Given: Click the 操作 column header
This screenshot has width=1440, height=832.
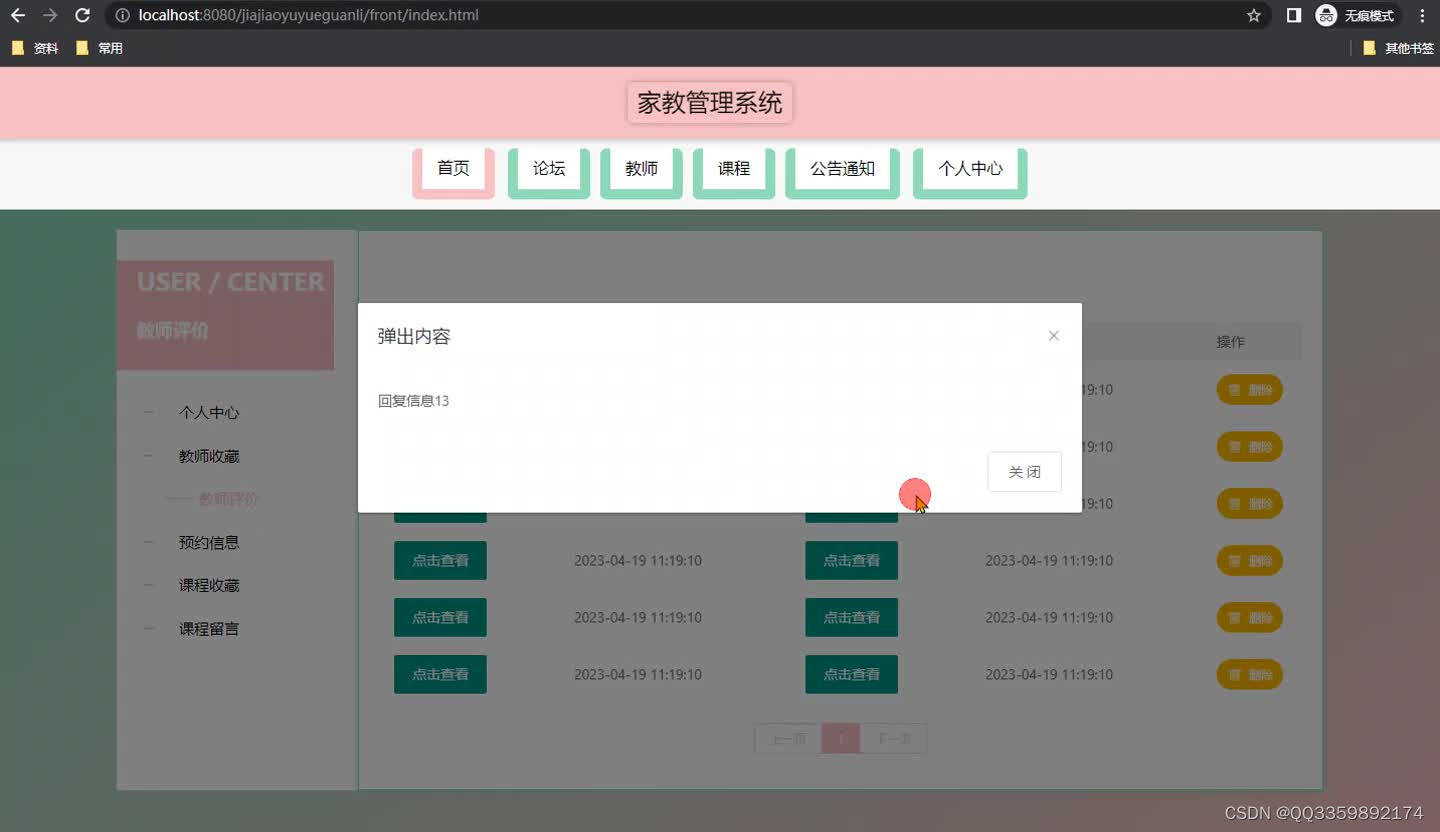Looking at the screenshot, I should [x=1230, y=342].
